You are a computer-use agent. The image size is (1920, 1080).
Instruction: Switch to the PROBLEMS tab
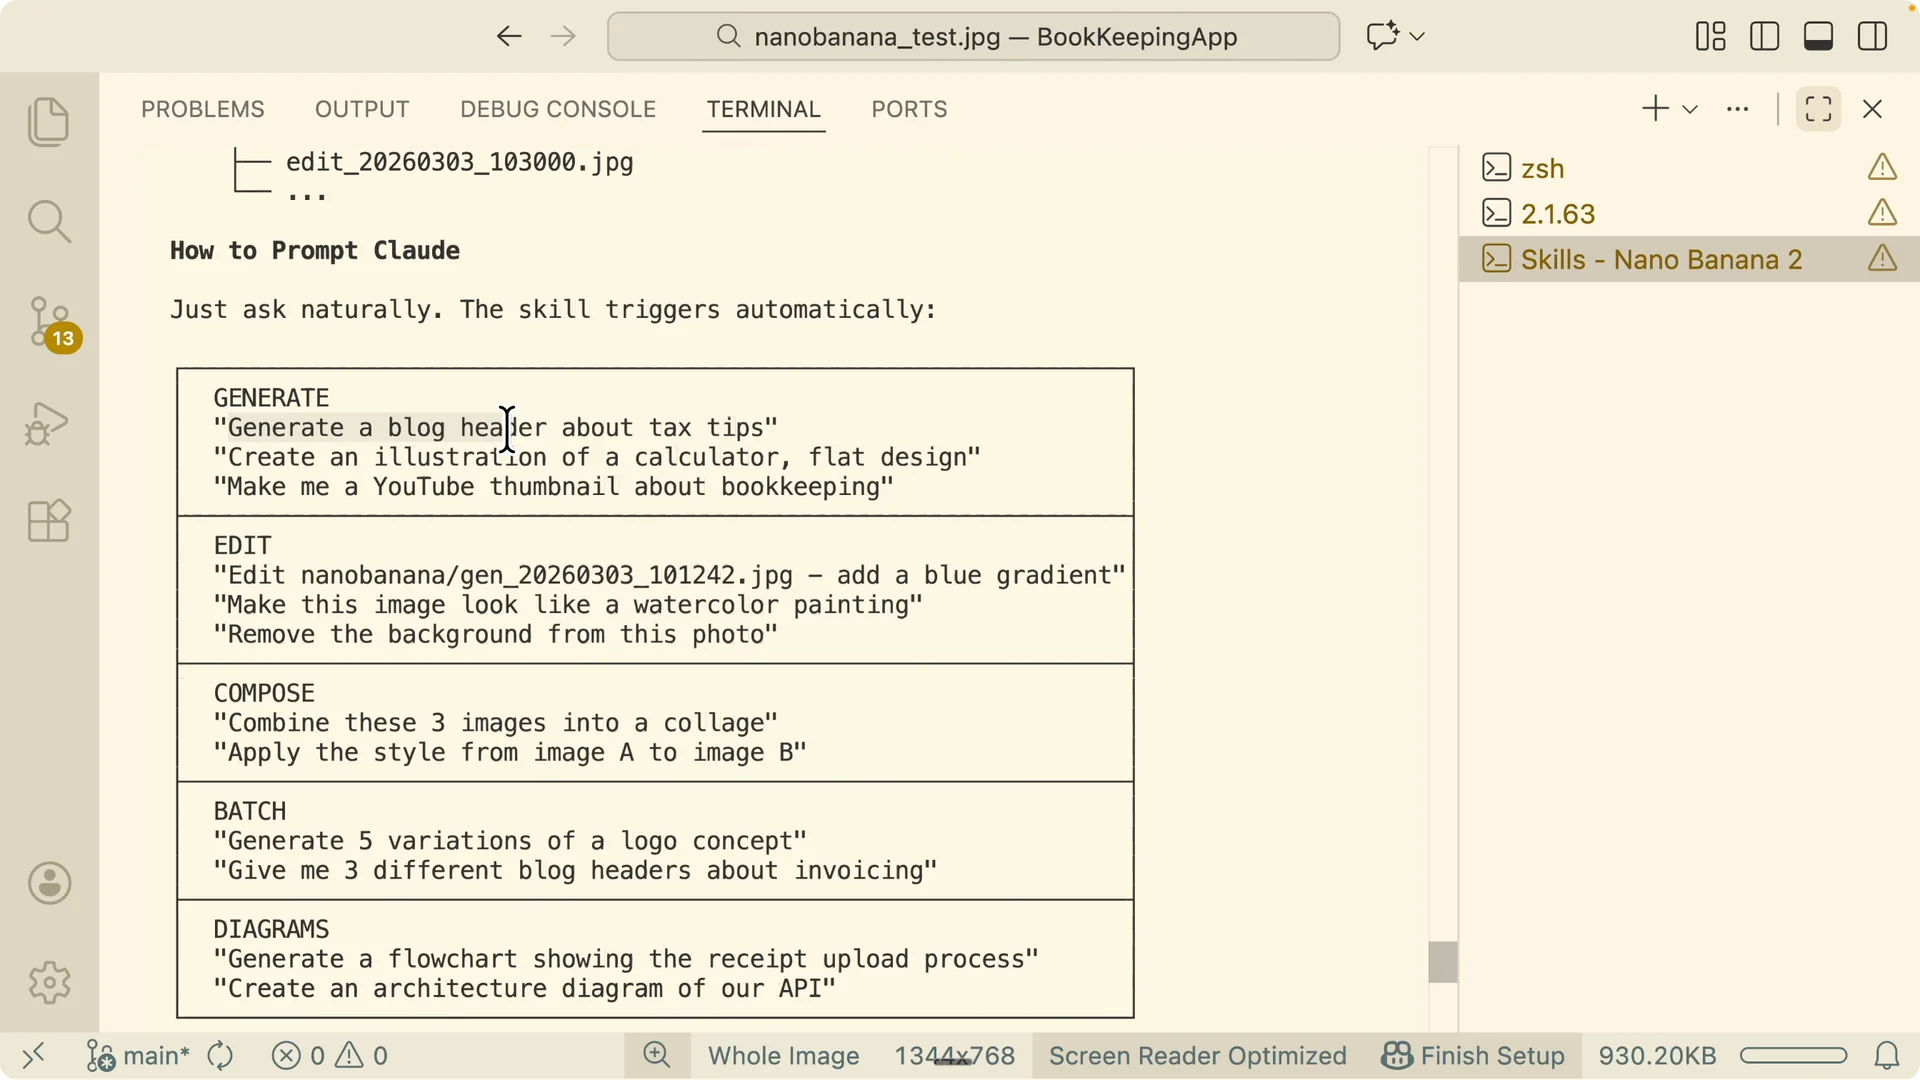[203, 109]
